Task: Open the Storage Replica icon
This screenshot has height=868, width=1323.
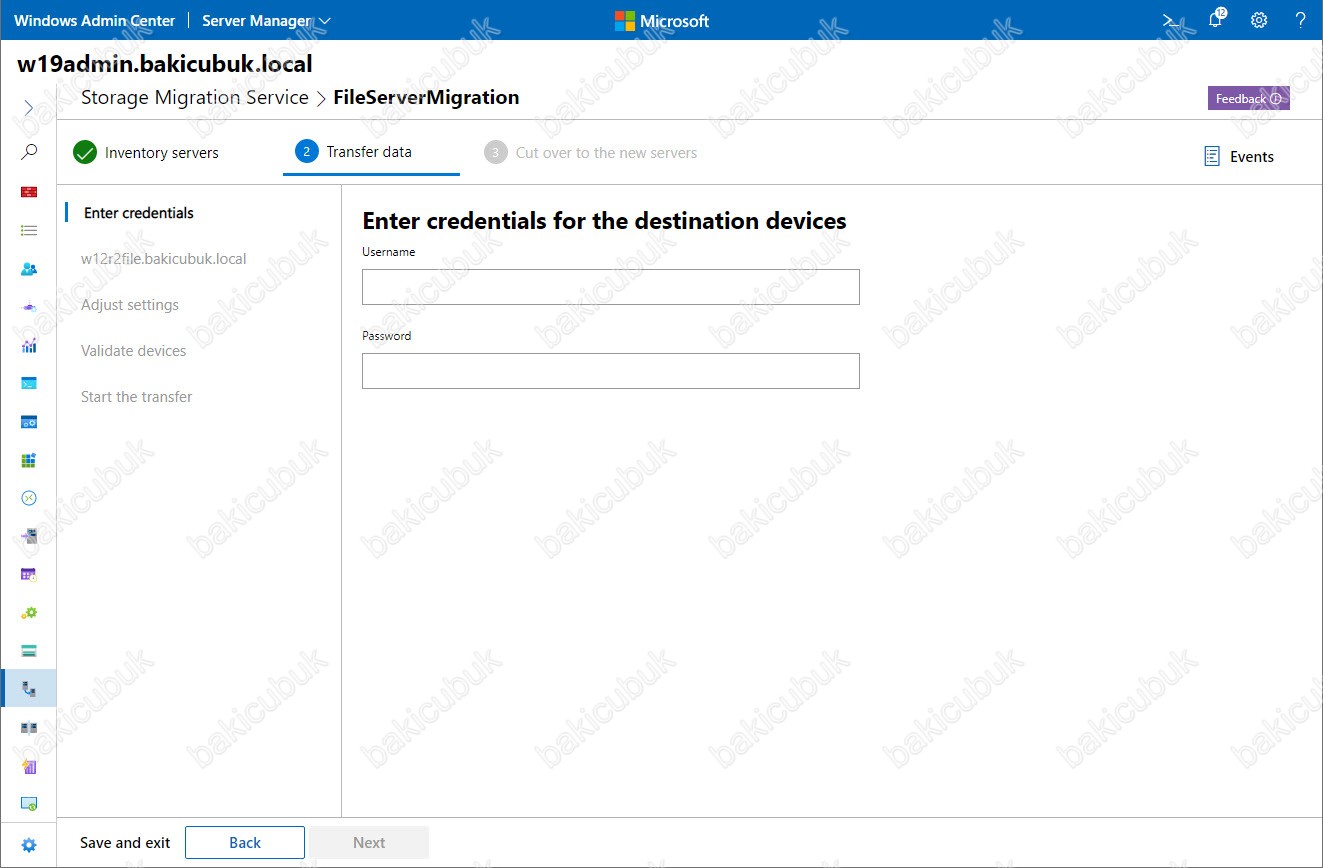Action: [x=29, y=728]
